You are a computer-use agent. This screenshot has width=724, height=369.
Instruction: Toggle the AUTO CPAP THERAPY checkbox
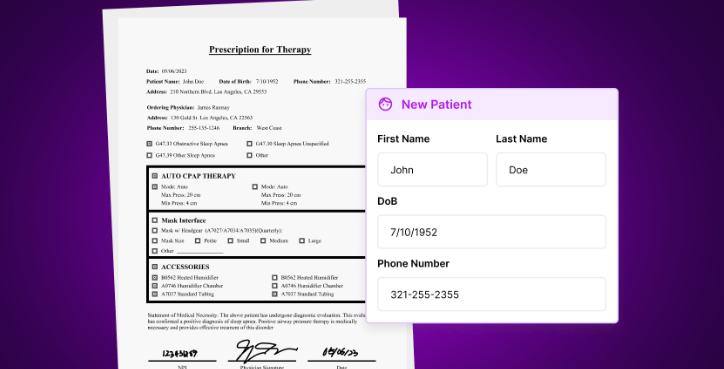click(155, 176)
